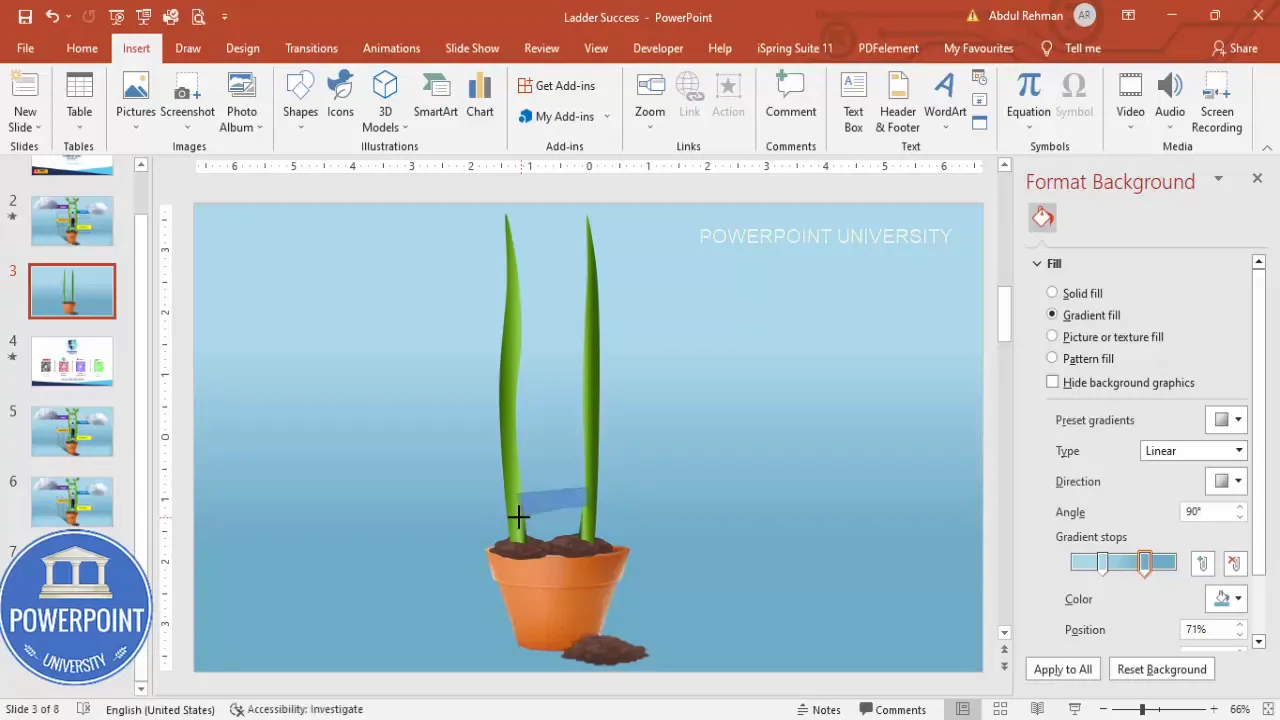
Task: Open the Zoom insert tool
Action: [650, 103]
